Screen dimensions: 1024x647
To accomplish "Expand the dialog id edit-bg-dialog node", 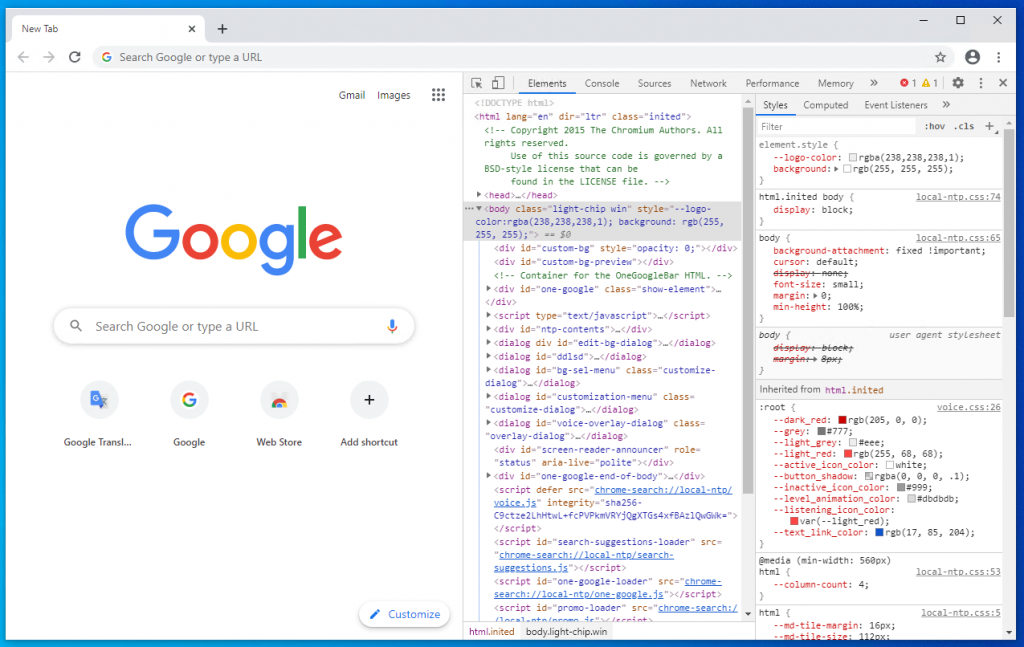I will click(488, 343).
